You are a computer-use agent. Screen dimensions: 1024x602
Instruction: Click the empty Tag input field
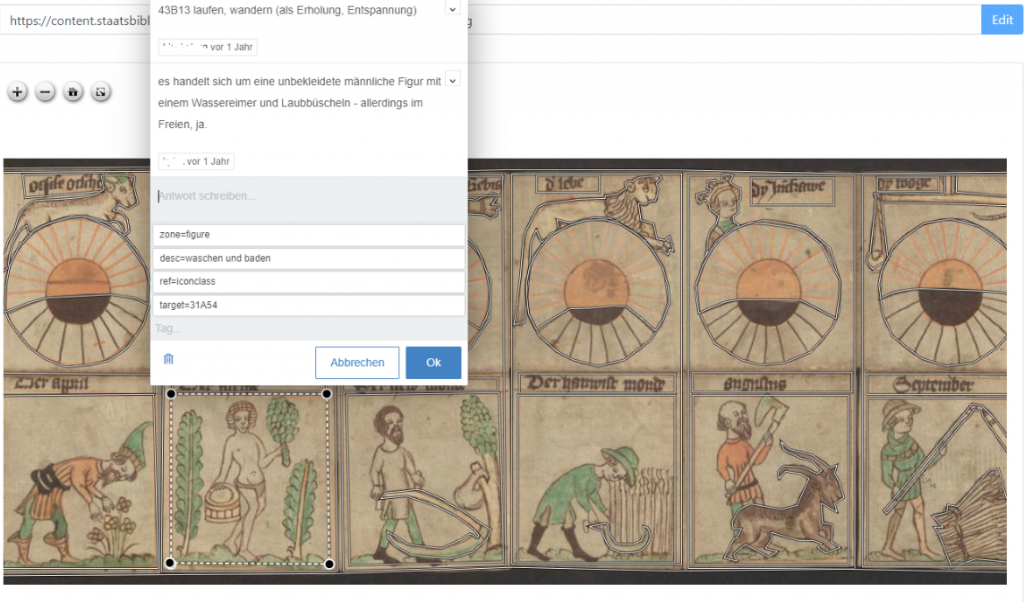click(x=309, y=328)
